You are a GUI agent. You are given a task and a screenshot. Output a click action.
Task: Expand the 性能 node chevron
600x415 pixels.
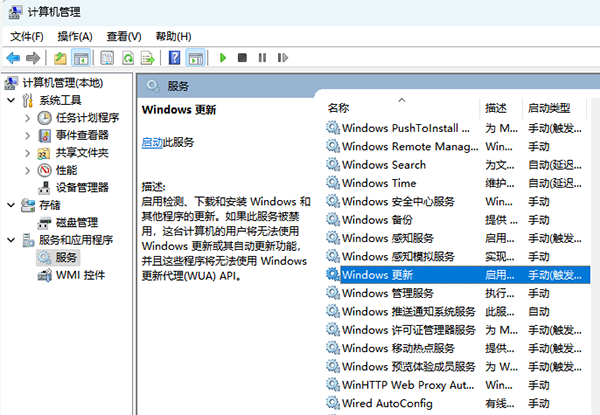pos(28,171)
